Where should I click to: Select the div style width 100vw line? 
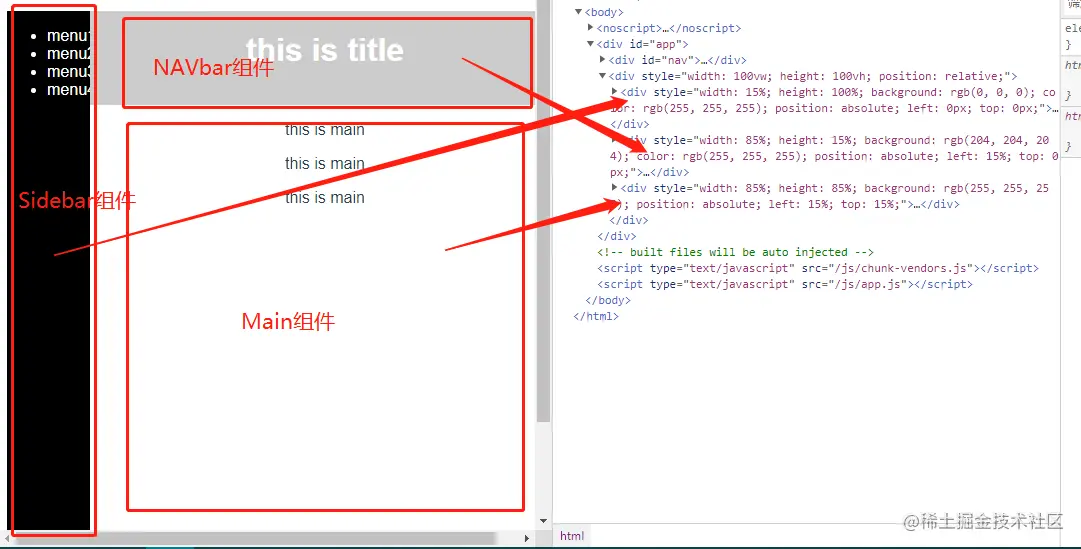coord(813,76)
